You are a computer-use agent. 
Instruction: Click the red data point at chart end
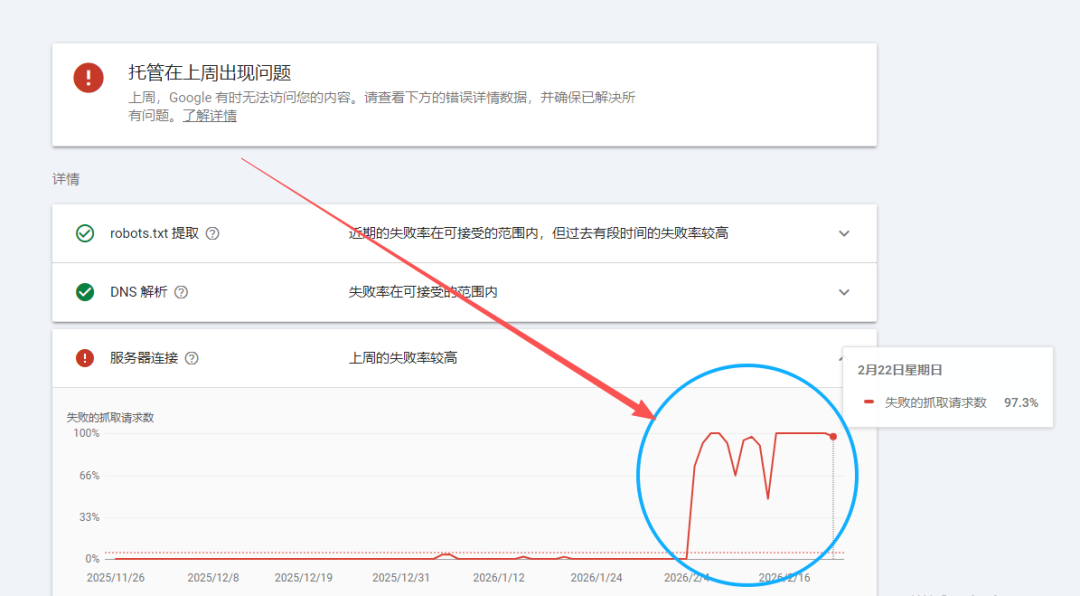tap(833, 437)
